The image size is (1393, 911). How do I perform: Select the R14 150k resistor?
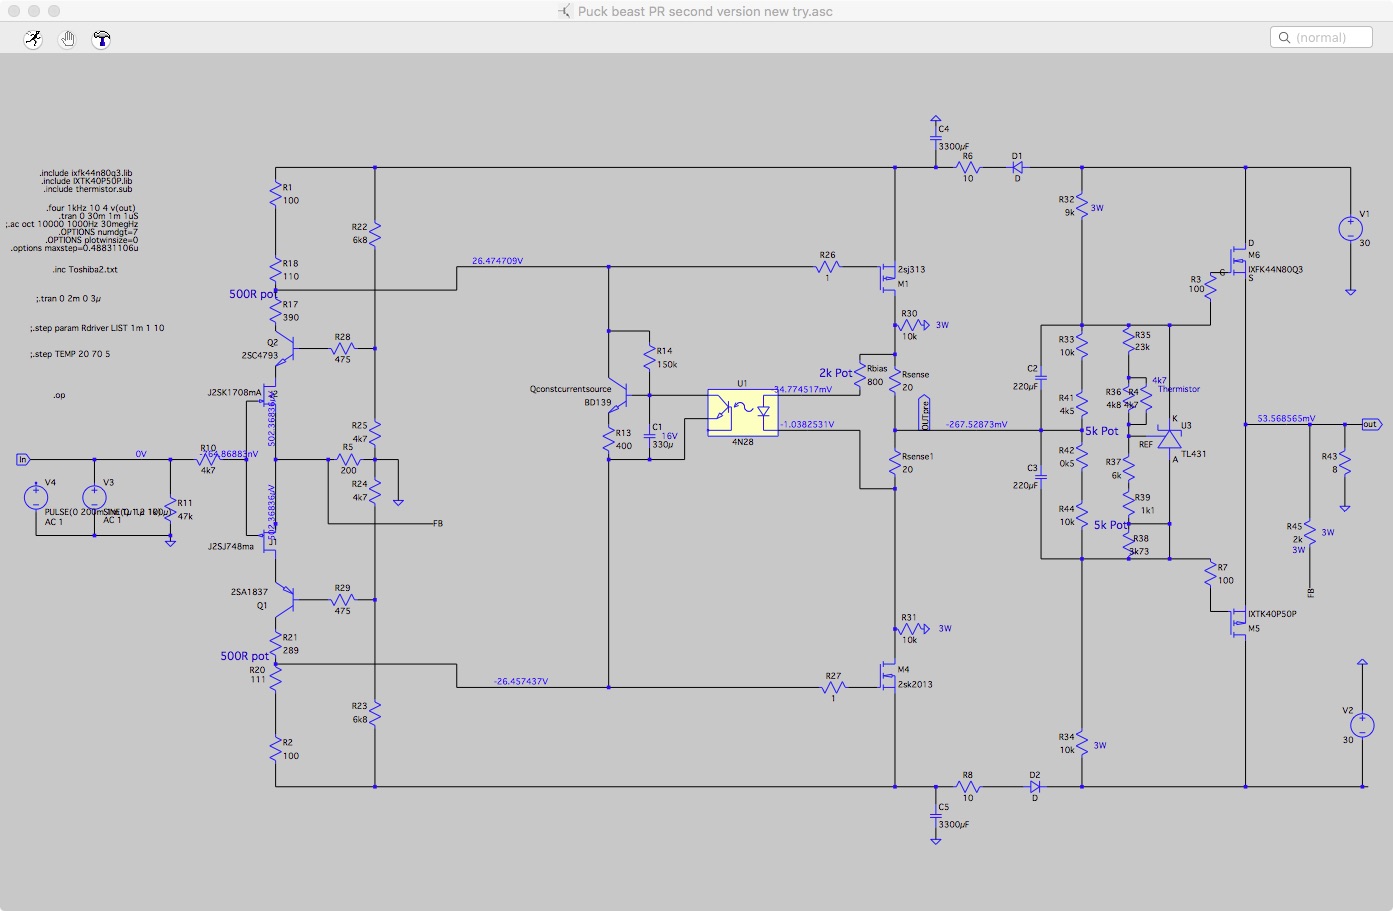(650, 358)
